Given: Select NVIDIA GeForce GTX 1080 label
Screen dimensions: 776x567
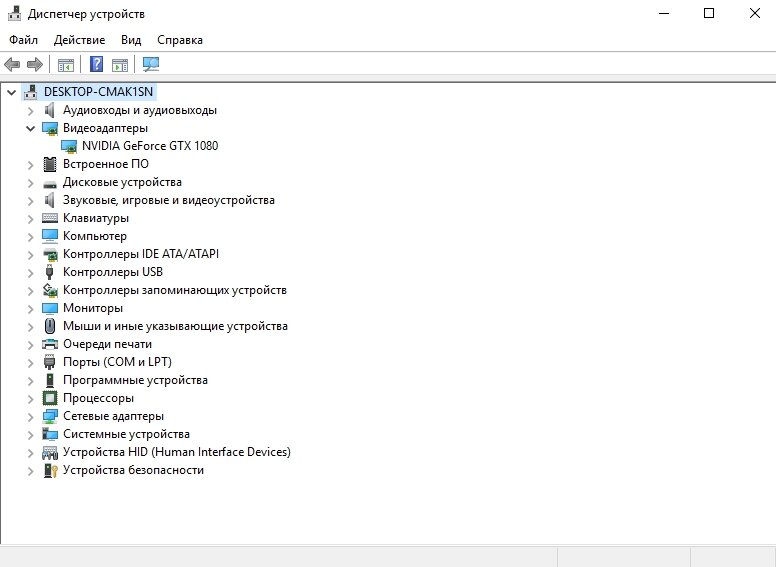Looking at the screenshot, I should coord(150,146).
